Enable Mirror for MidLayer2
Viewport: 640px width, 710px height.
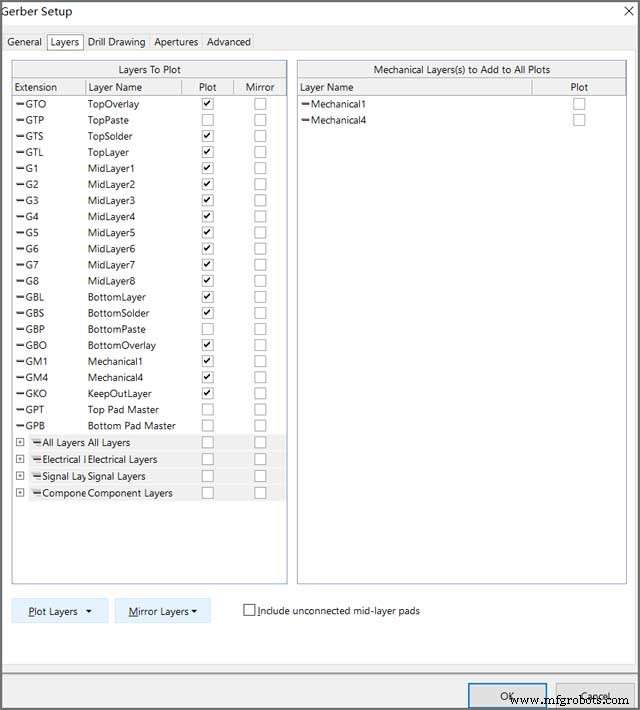click(260, 184)
